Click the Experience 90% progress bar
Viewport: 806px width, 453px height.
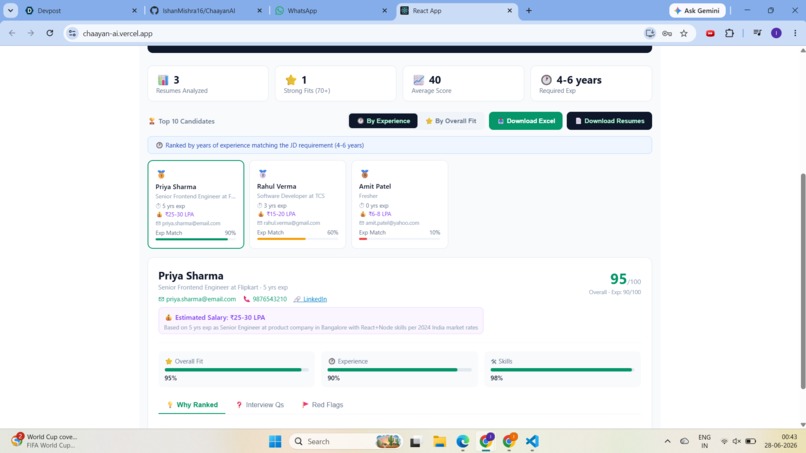click(399, 370)
